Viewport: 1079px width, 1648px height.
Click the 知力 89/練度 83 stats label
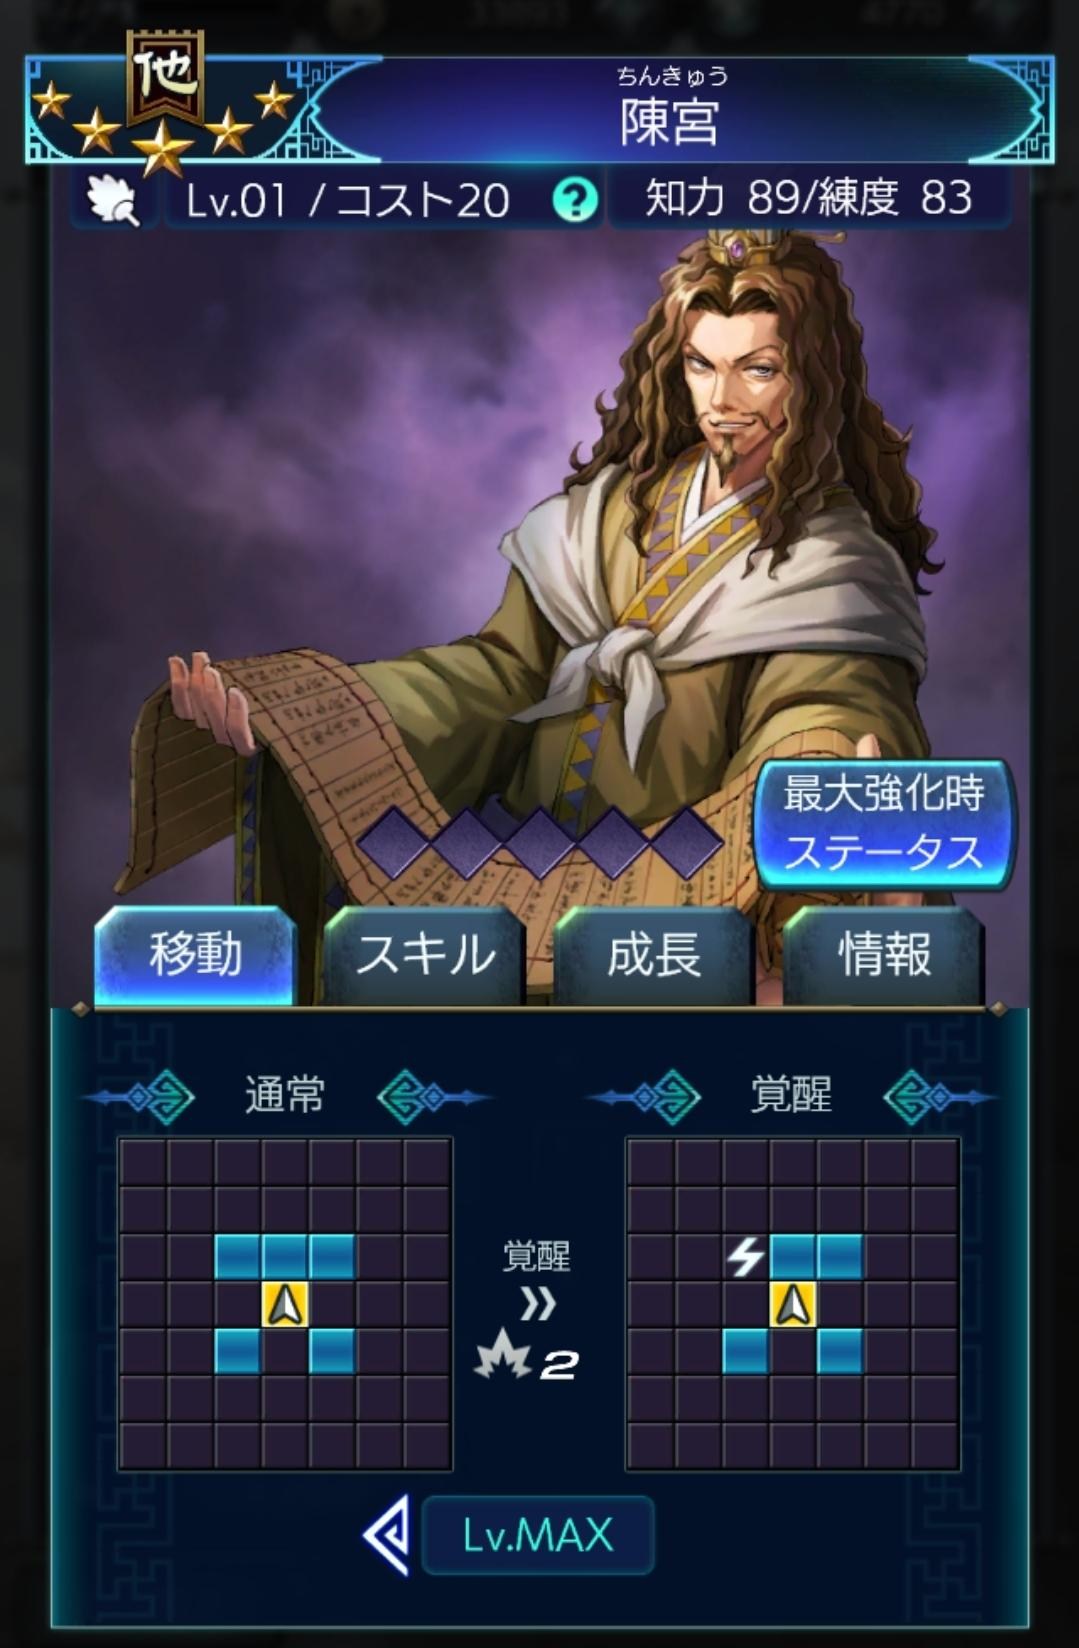pyautogui.click(x=809, y=198)
